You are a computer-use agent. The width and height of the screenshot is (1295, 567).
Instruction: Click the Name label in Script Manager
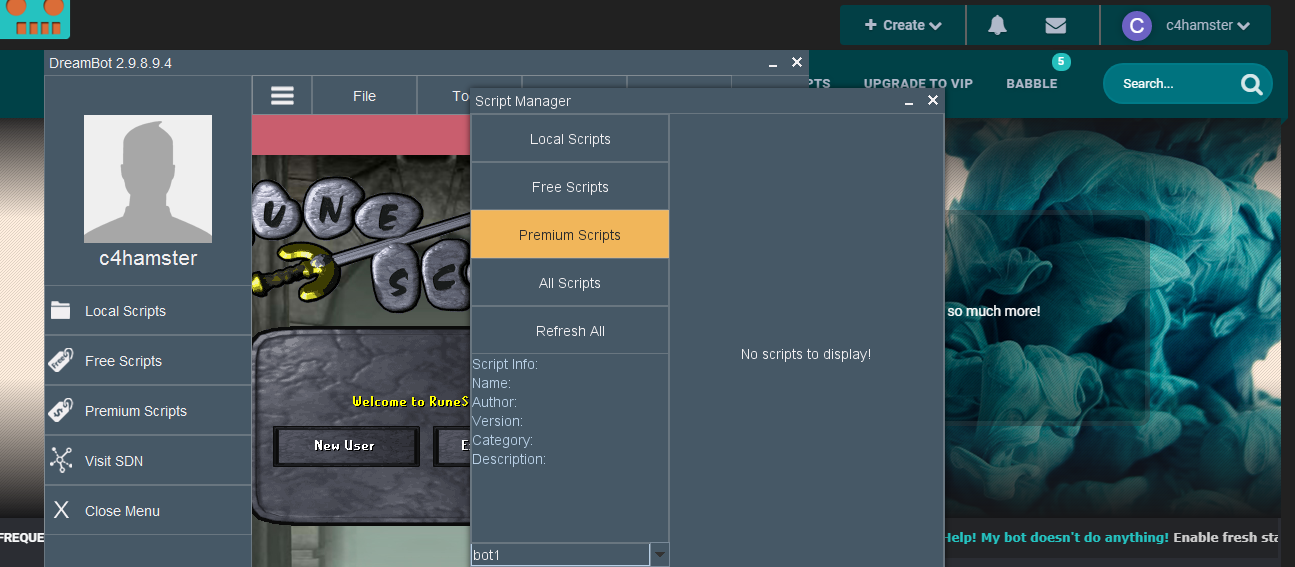pos(491,383)
